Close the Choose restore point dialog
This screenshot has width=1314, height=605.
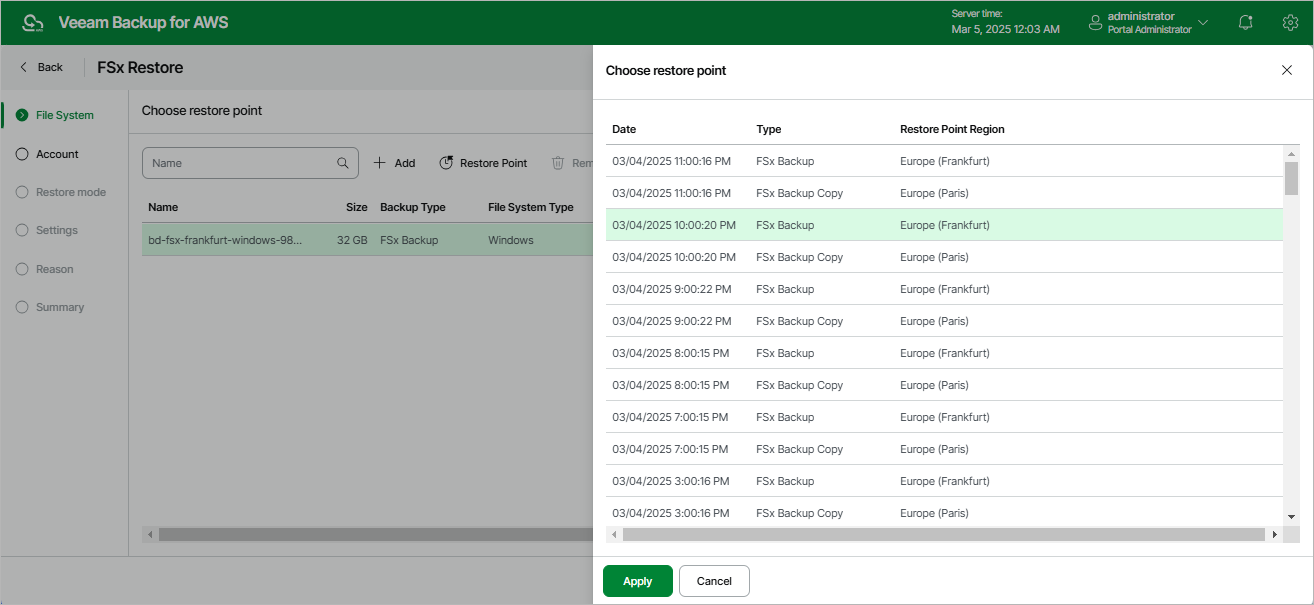point(1287,70)
